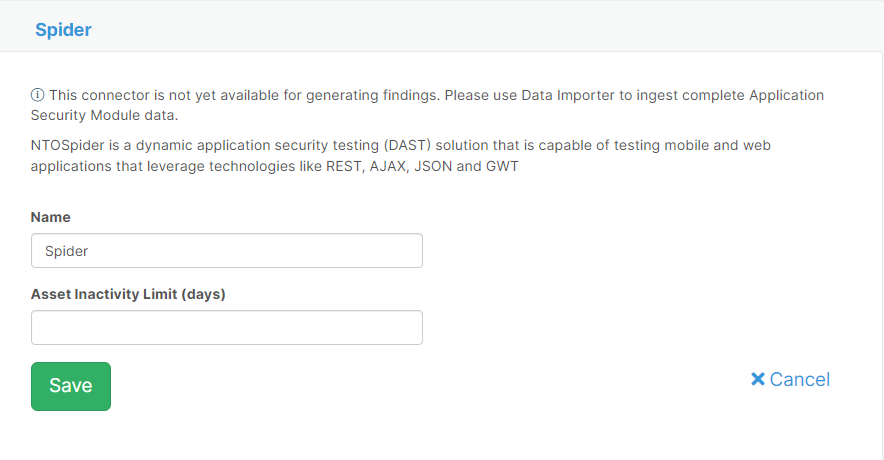The image size is (884, 460).
Task: Click the info circle icon before the notice
Action: tap(38, 96)
